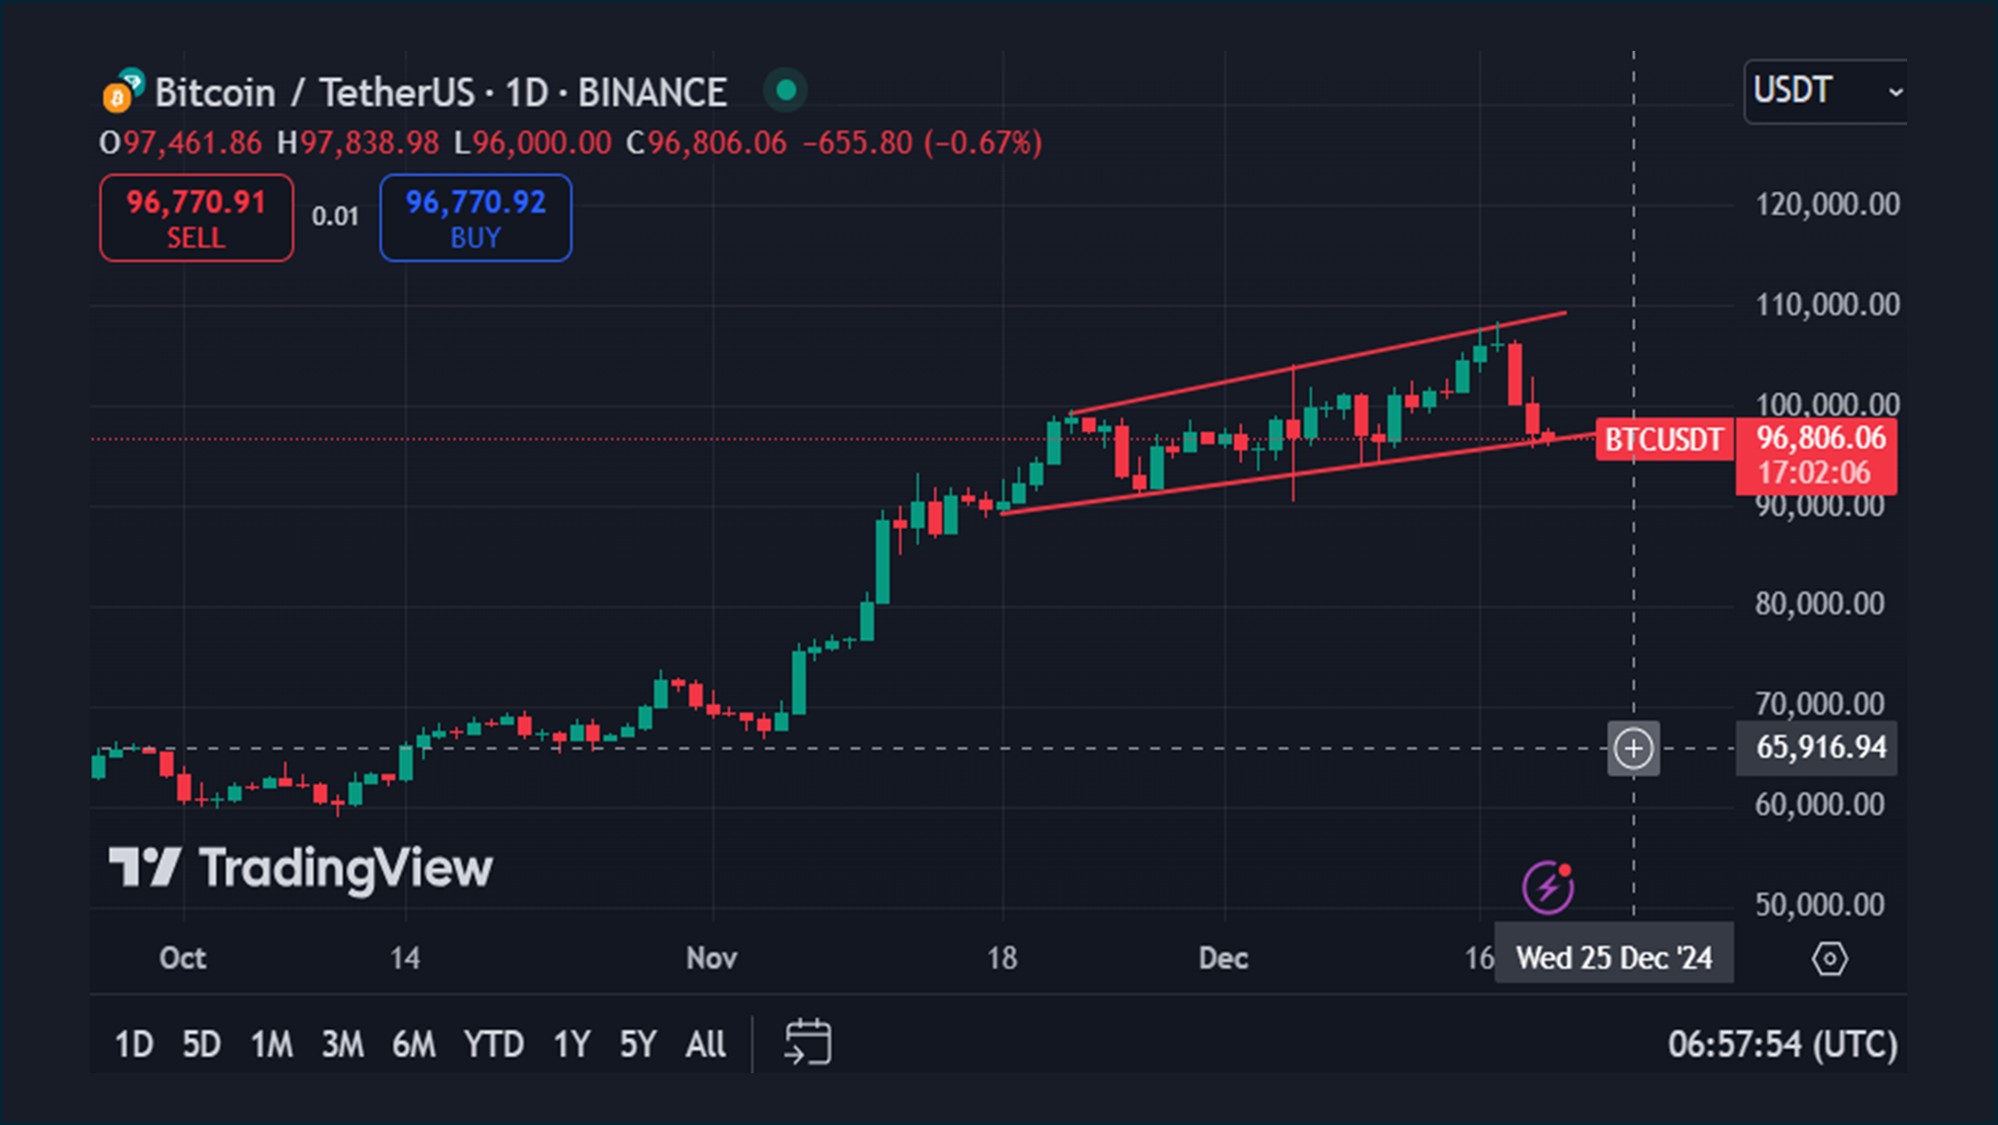Click the close value C96,806.06
The height and width of the screenshot is (1125, 1998).
coord(706,143)
